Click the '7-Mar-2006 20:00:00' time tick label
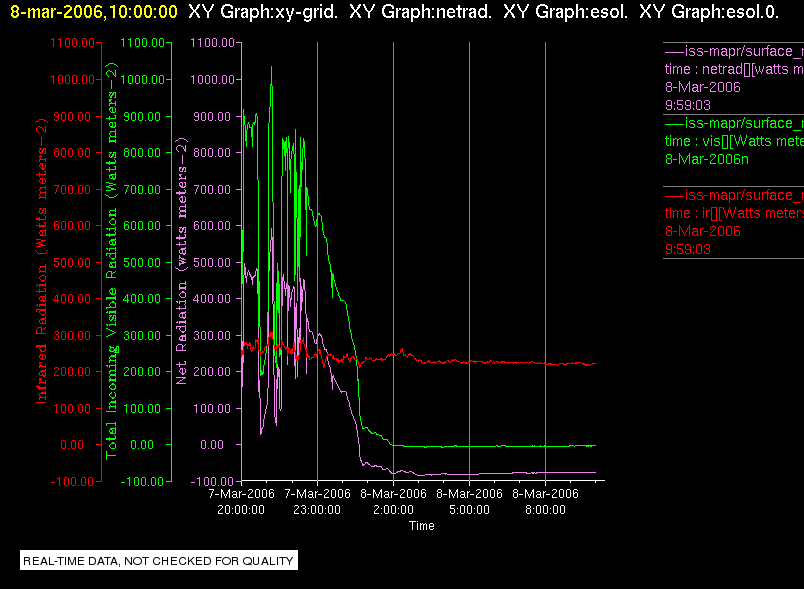 point(242,501)
